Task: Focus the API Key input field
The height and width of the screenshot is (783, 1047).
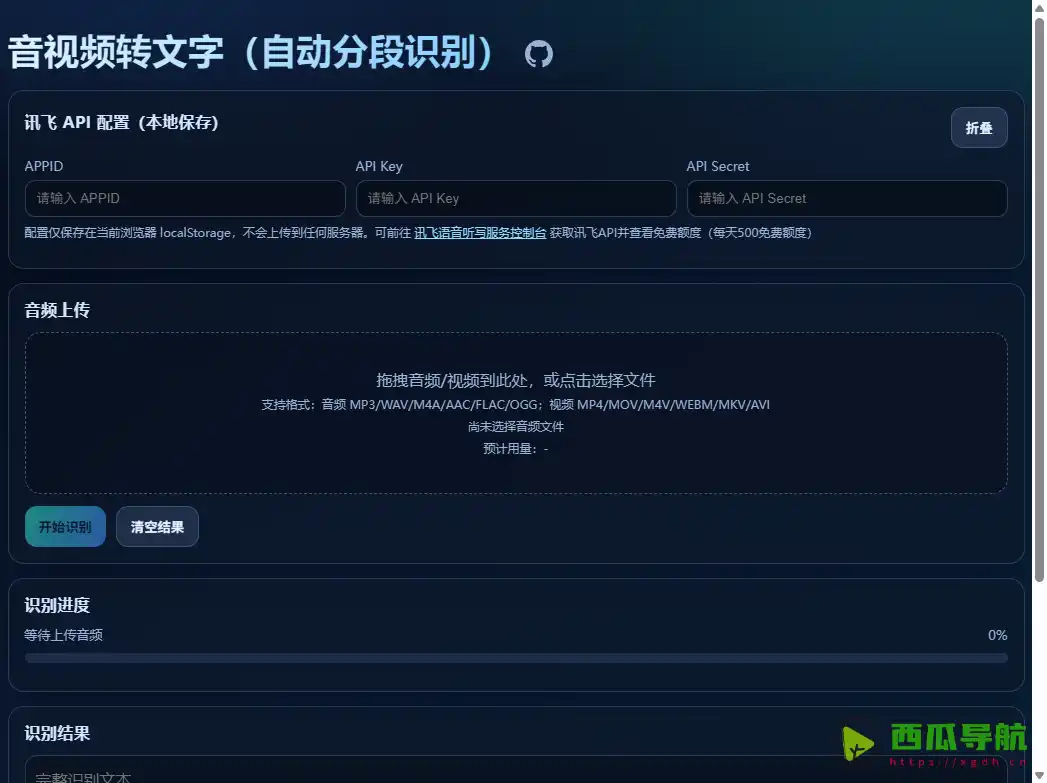Action: pos(516,198)
